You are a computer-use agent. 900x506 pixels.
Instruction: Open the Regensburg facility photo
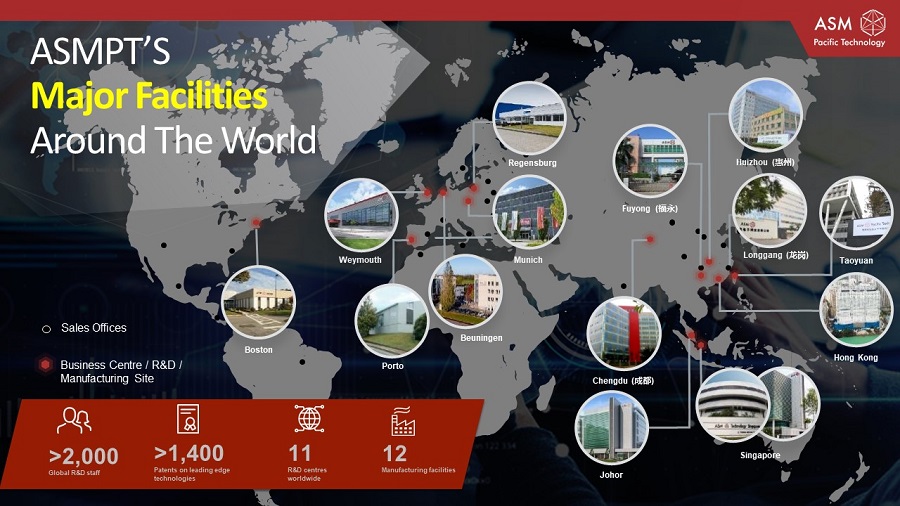(x=529, y=118)
